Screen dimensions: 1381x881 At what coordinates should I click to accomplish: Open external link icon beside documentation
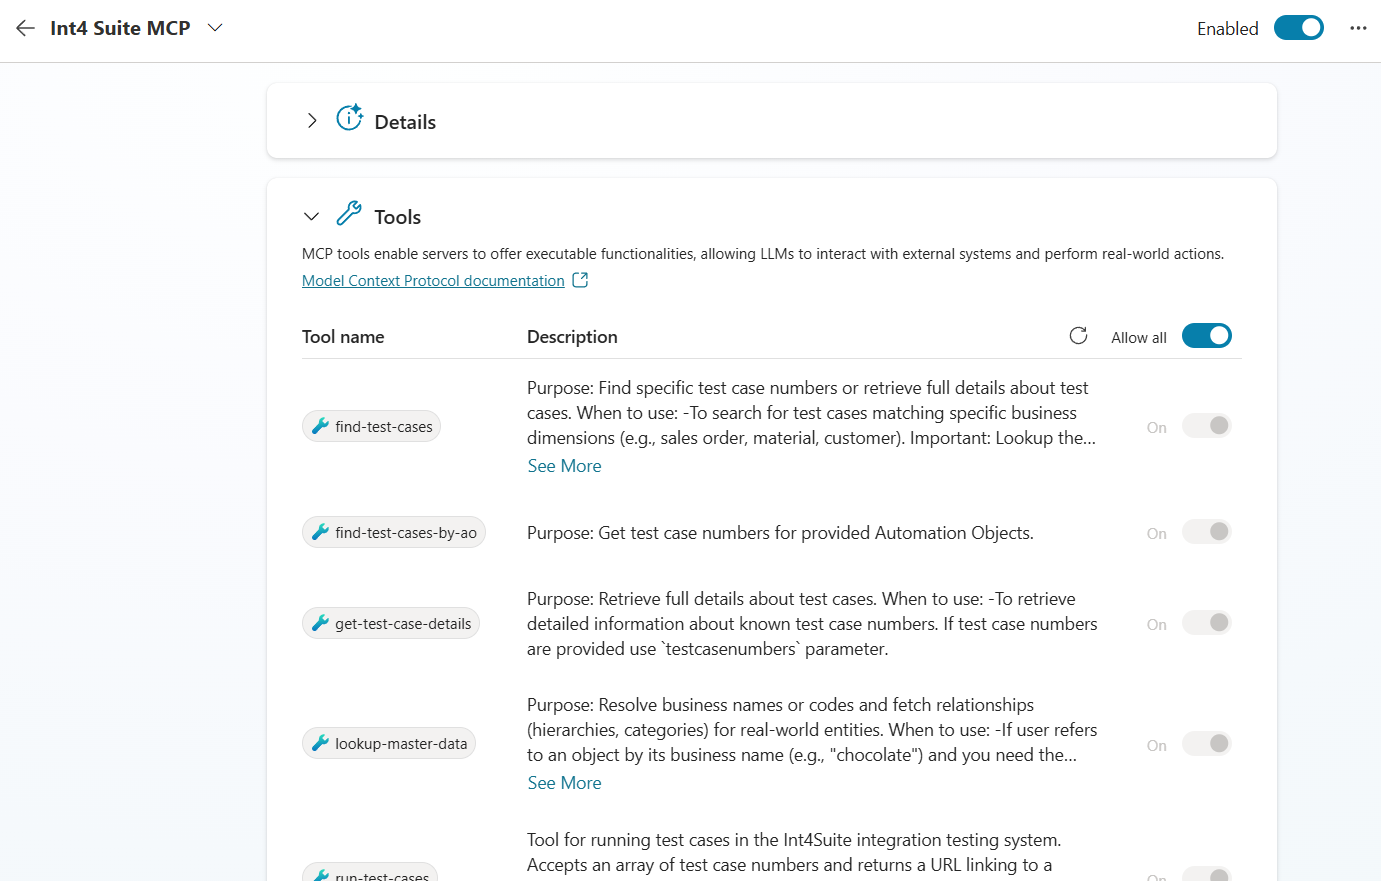tap(580, 281)
